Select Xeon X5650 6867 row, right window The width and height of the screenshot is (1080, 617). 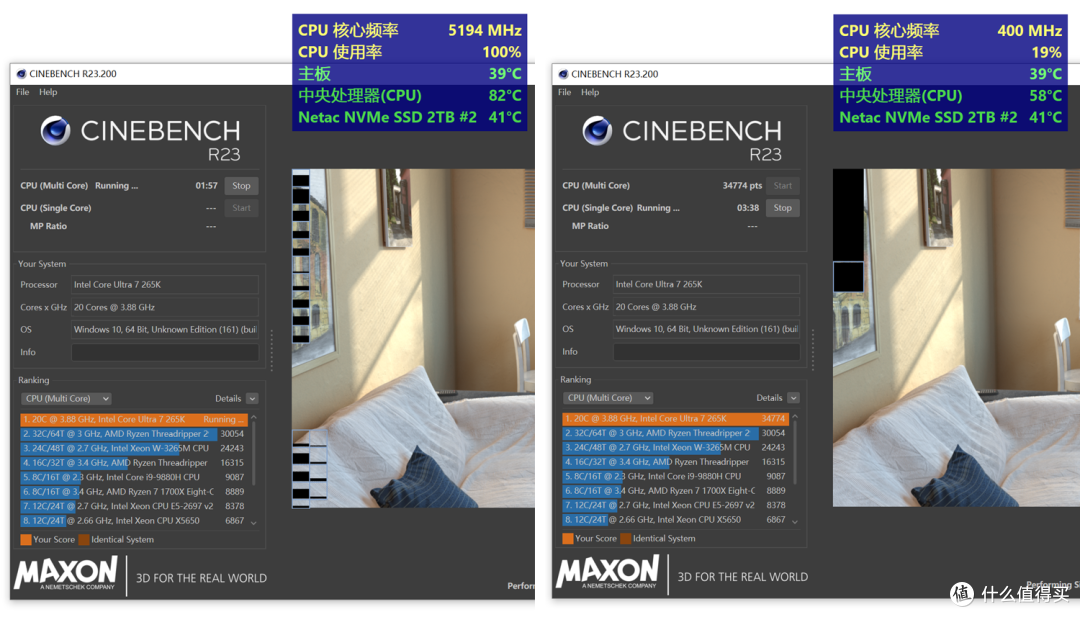(x=676, y=520)
